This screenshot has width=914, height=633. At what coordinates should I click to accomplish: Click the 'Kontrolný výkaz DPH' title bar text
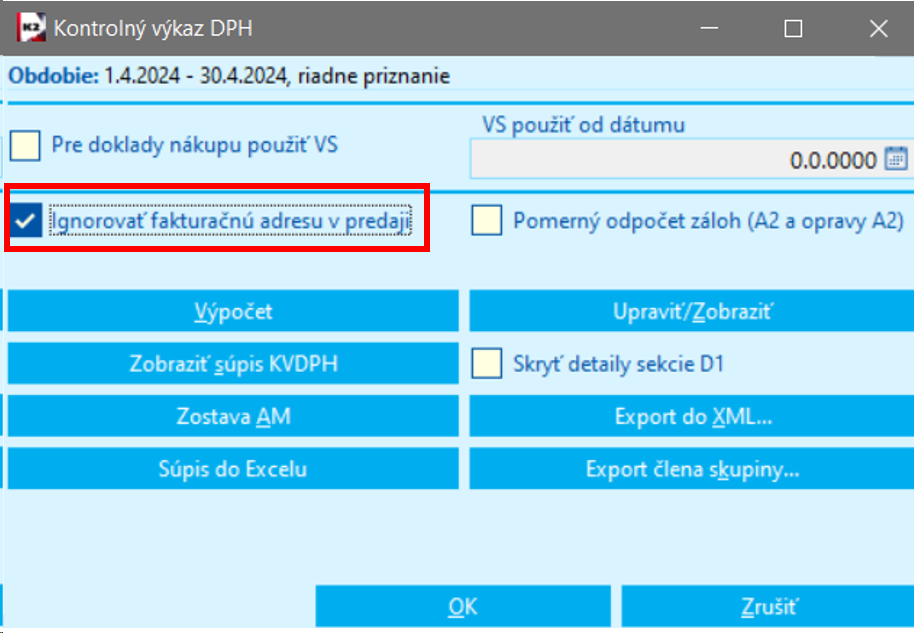point(153,28)
